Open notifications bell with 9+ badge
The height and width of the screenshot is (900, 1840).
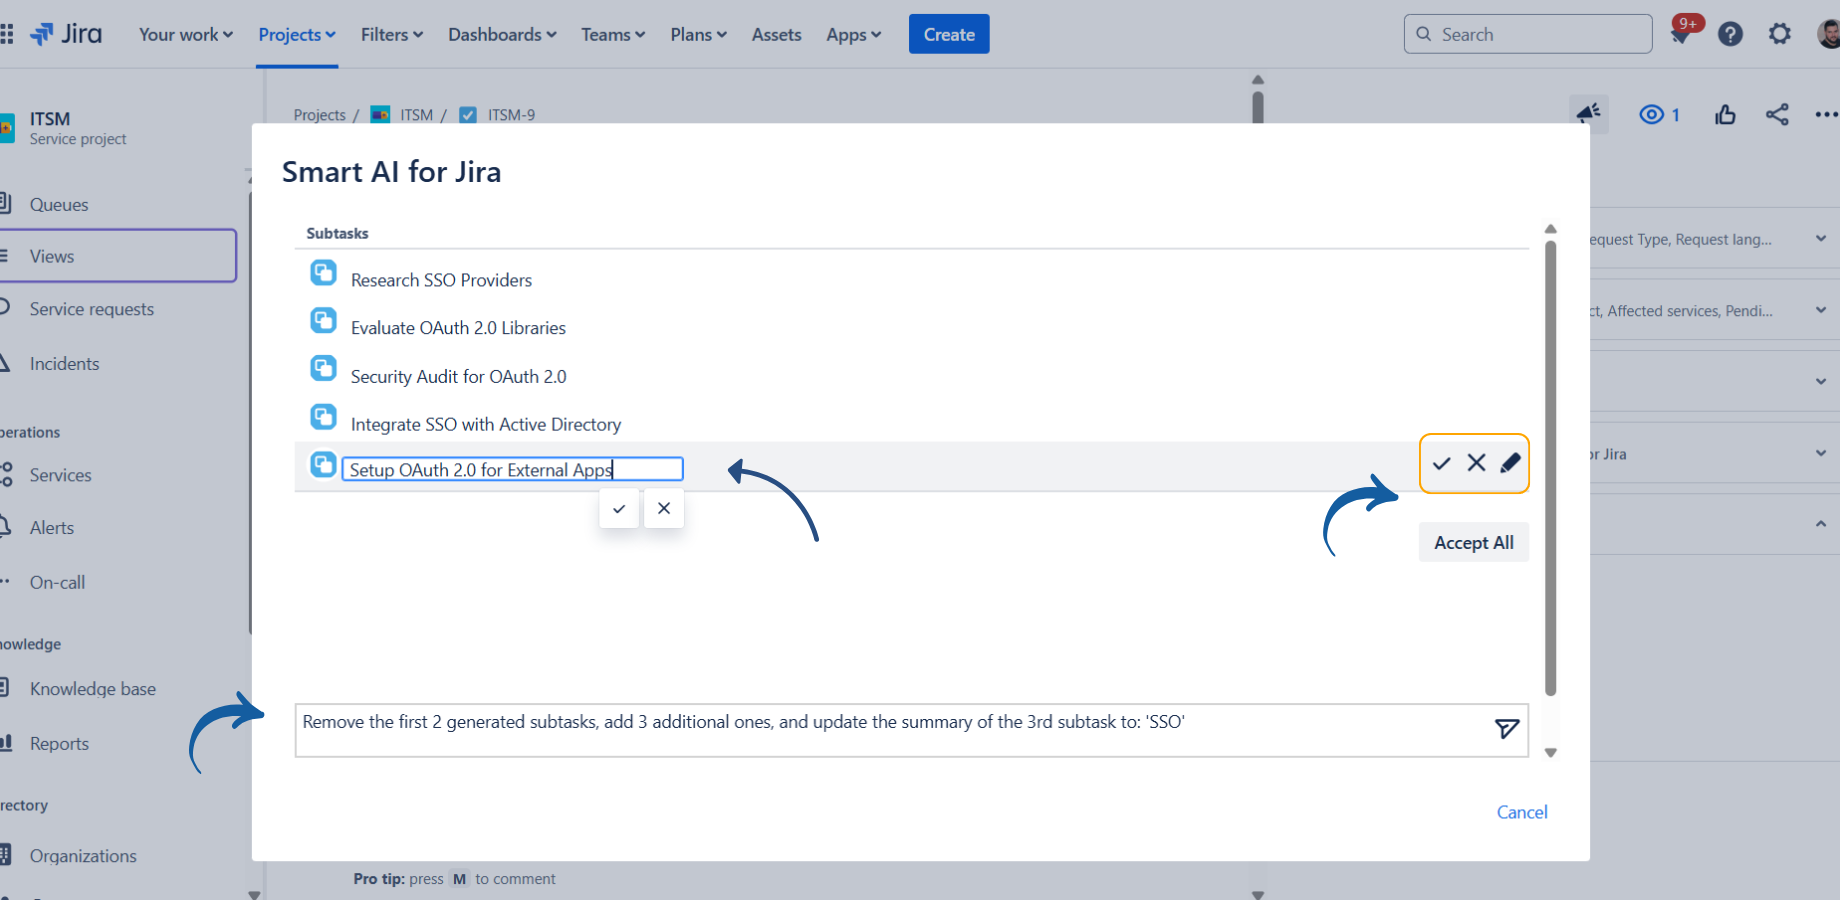1681,34
